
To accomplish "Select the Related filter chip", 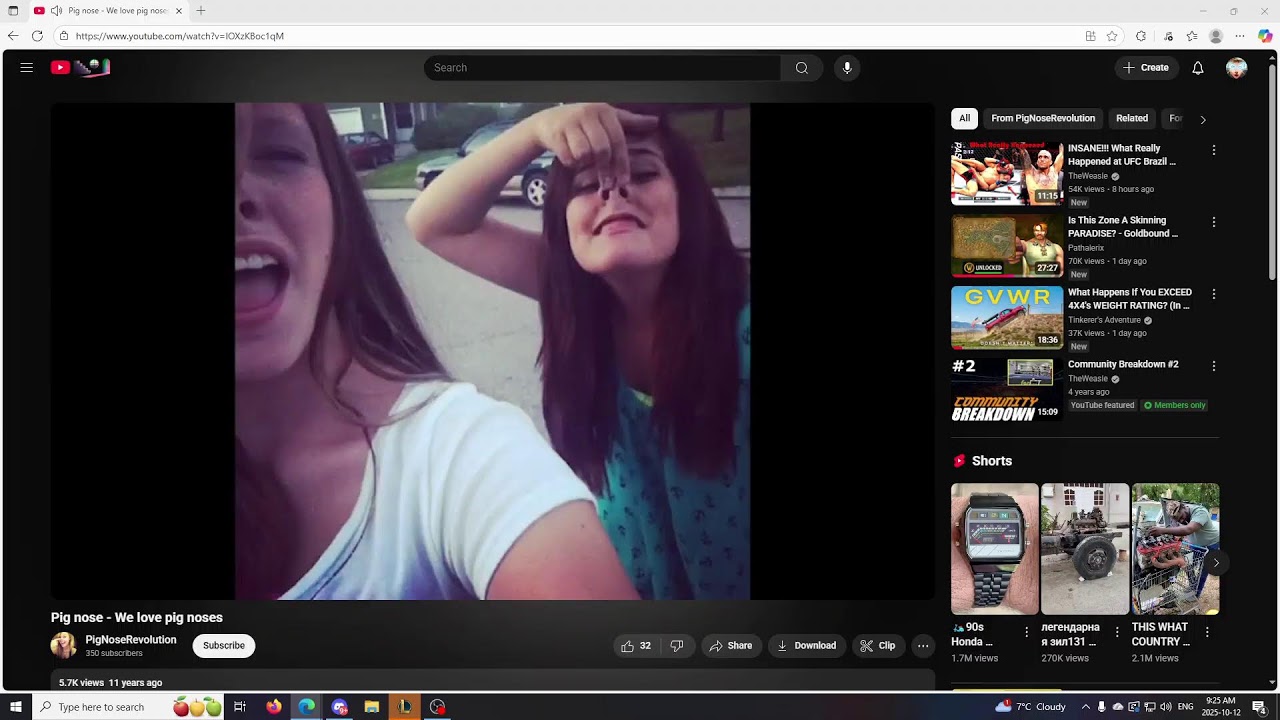I will (1131, 118).
